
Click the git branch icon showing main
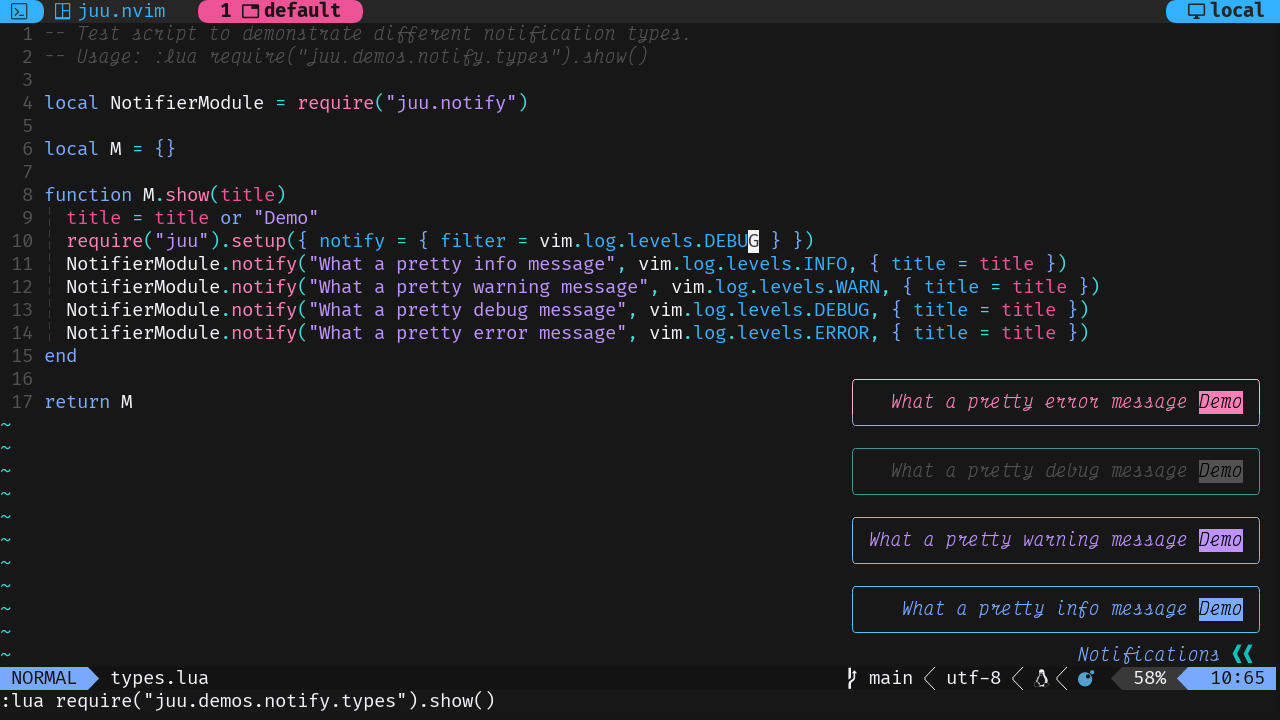(849, 678)
